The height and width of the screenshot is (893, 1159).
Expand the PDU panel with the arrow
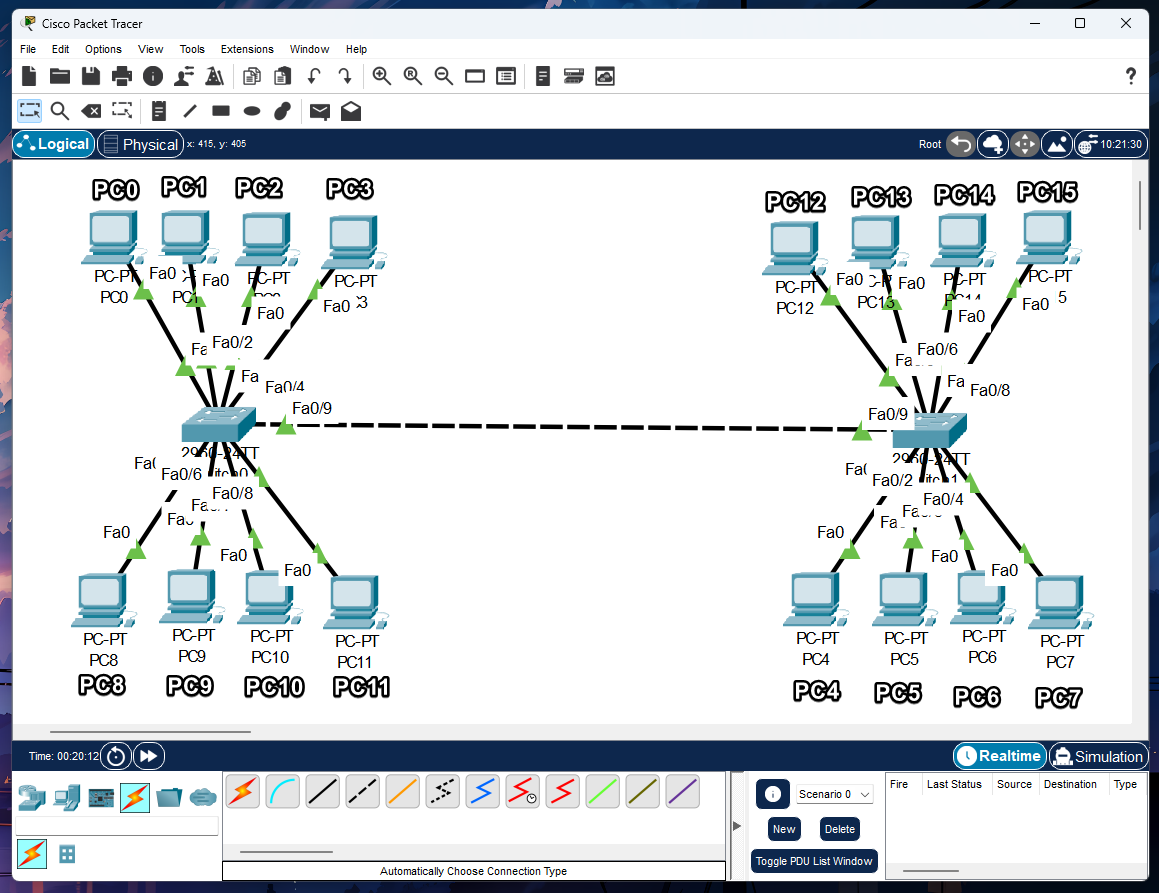pos(736,826)
